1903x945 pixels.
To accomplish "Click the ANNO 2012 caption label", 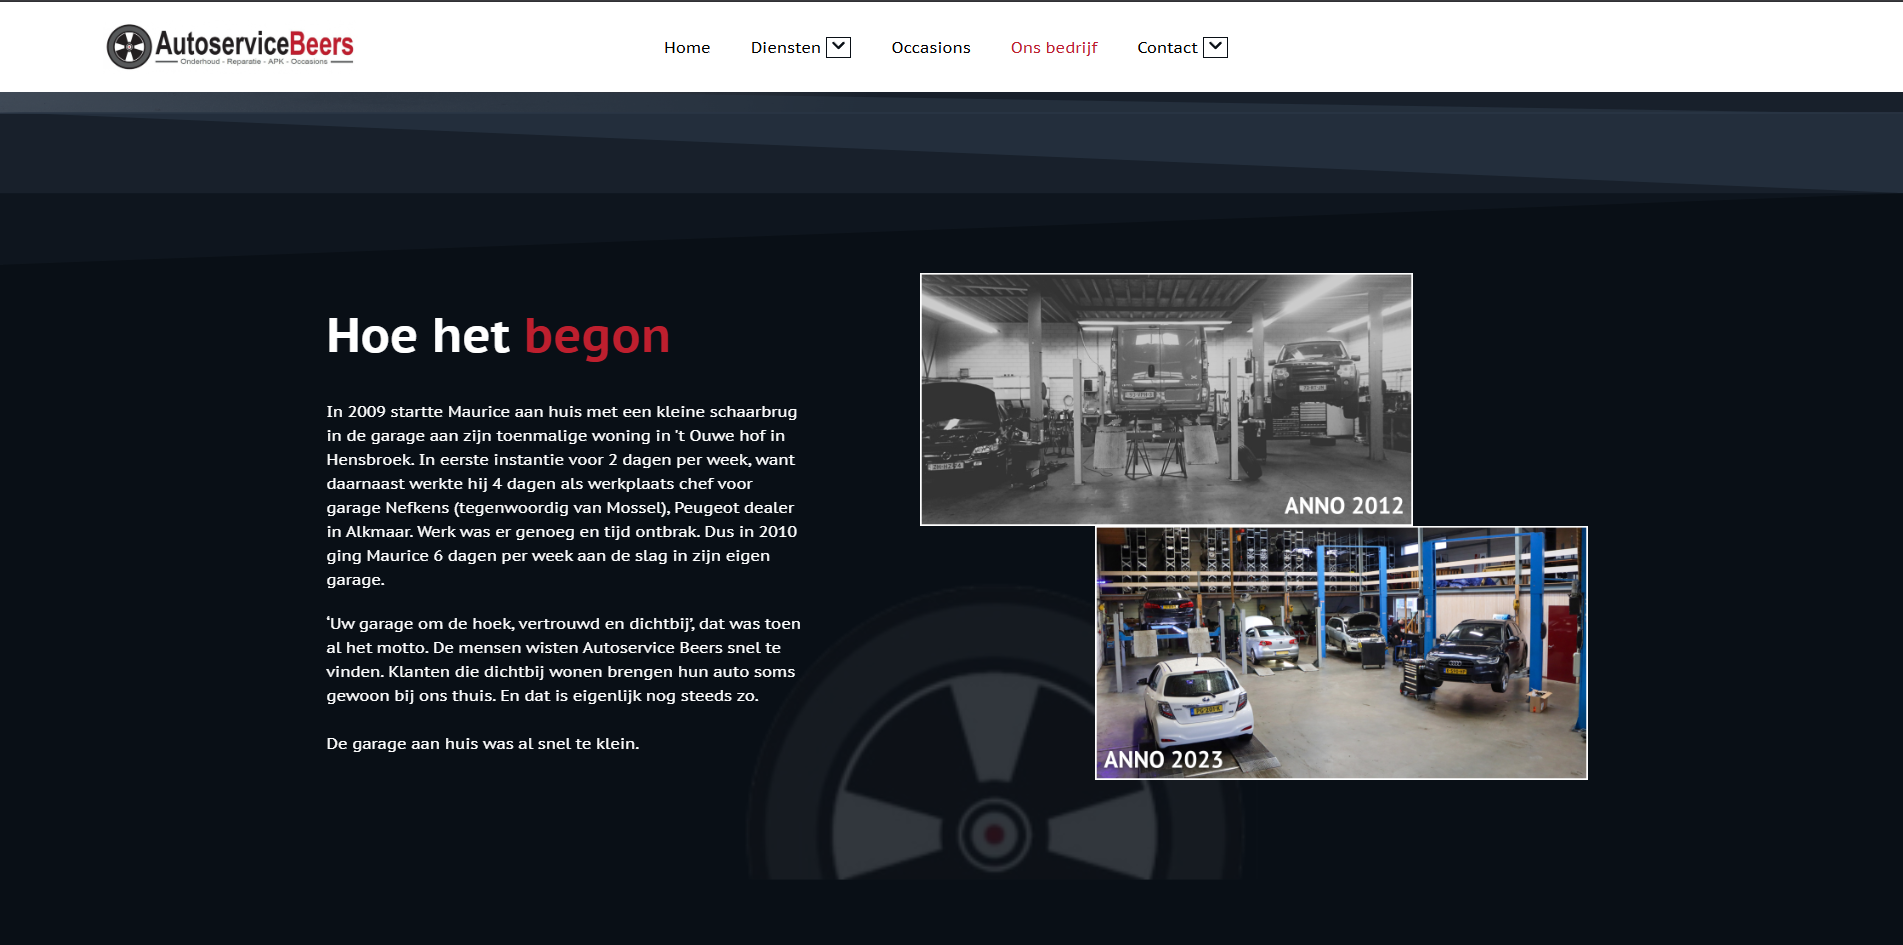I will pos(1344,506).
